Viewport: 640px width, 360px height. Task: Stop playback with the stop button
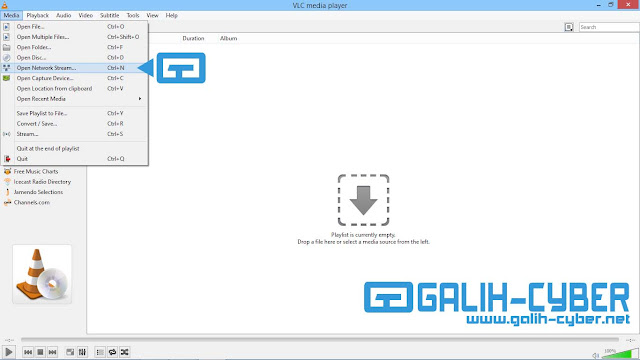[40, 352]
